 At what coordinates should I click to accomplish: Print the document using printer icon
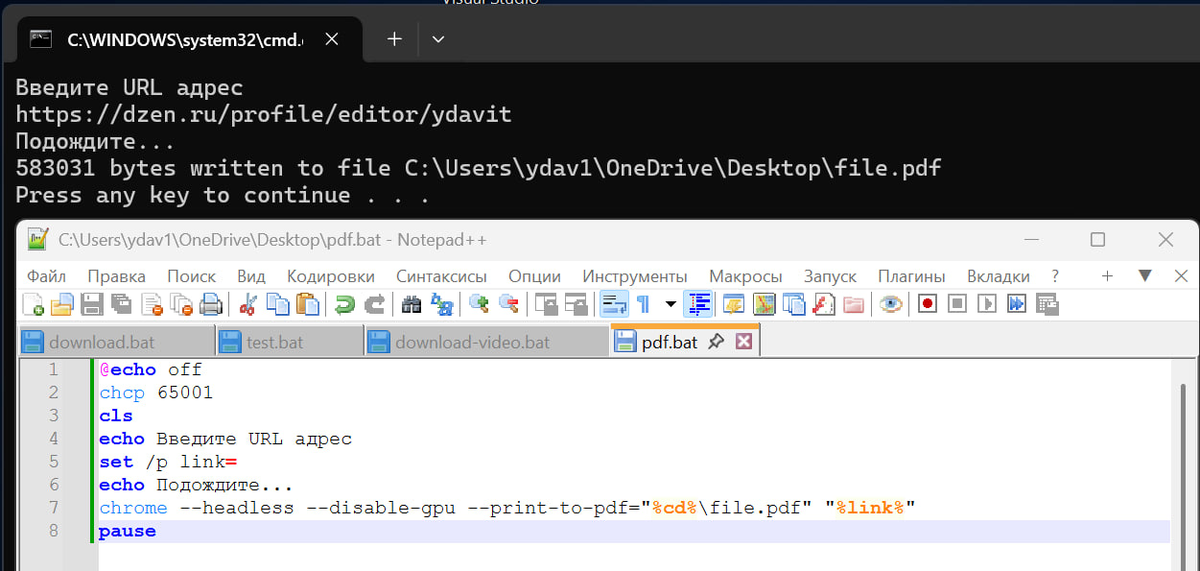coord(211,303)
